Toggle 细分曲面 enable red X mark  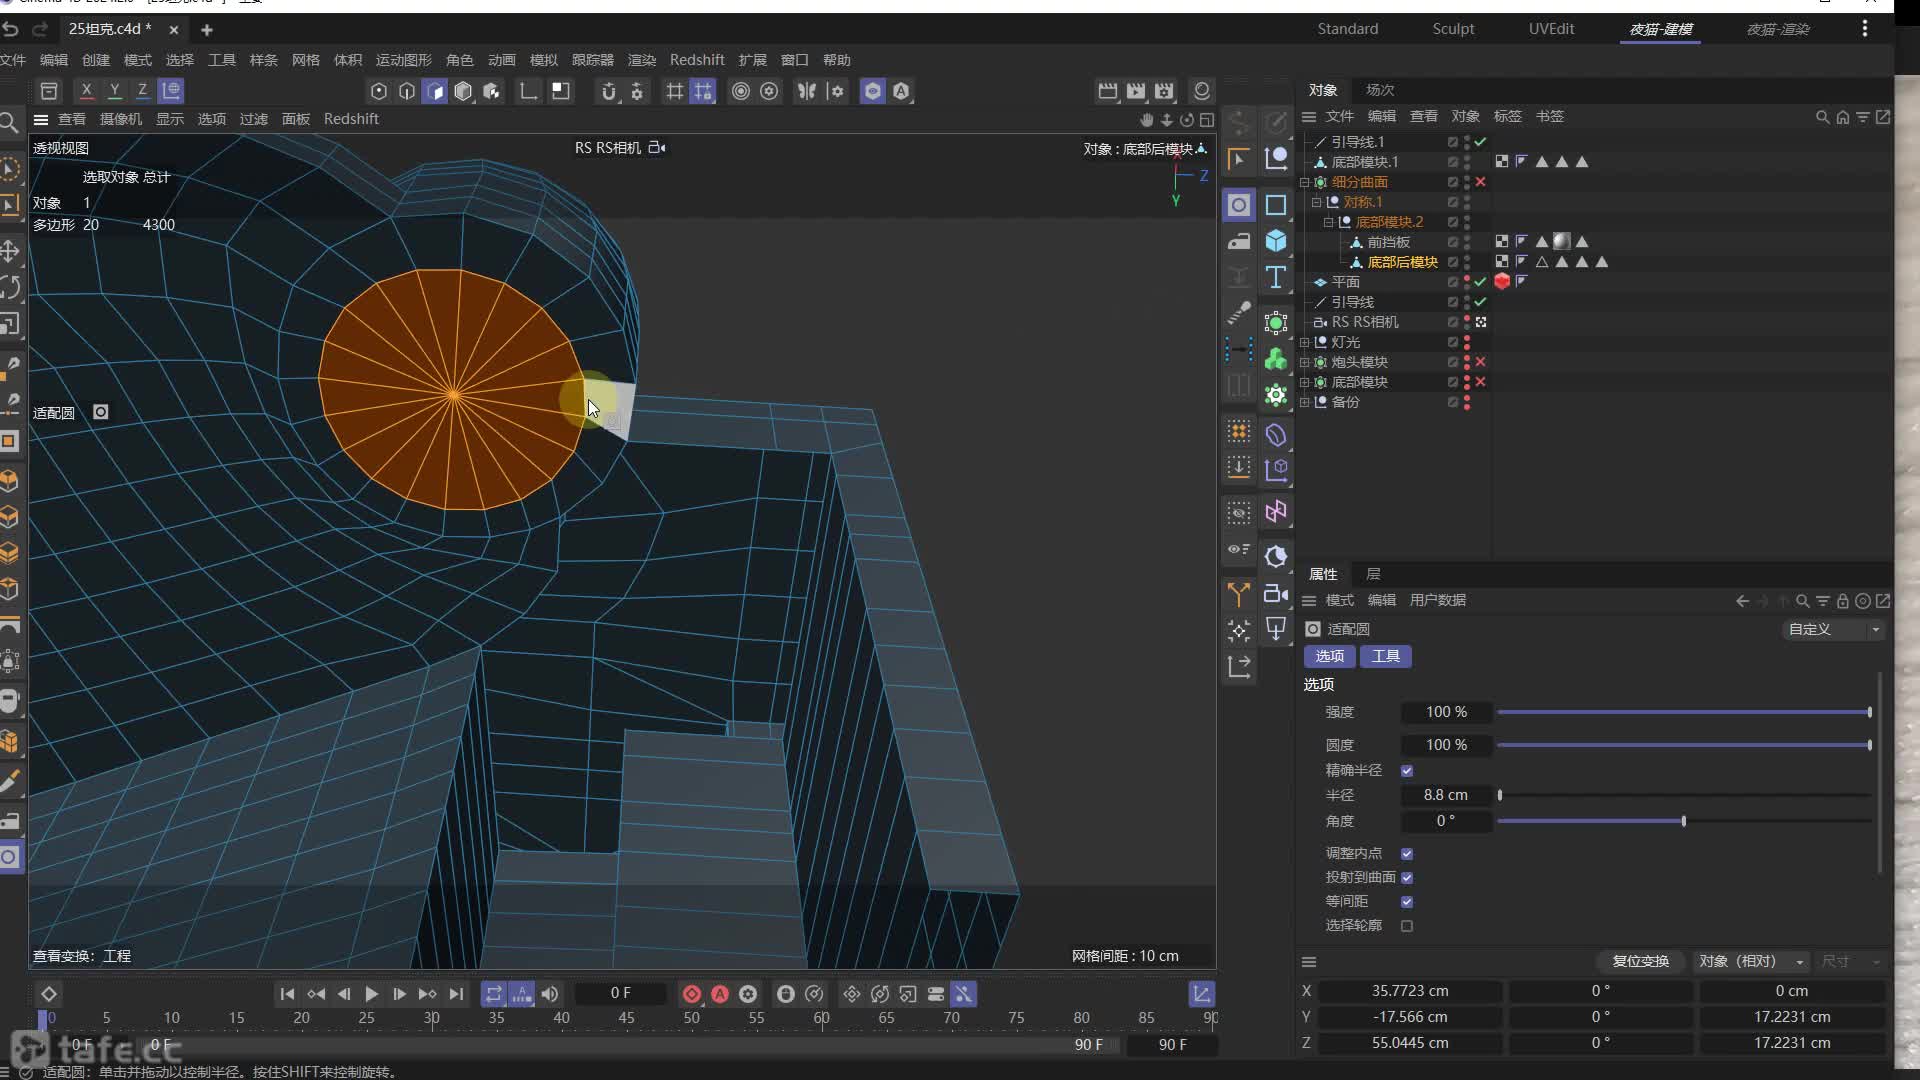(1481, 182)
